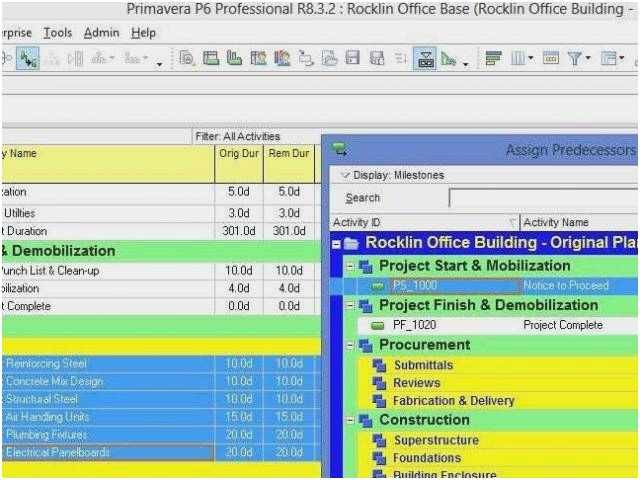The image size is (640, 480).
Task: Collapse the Project Start & Mobilization group
Action: (350, 266)
